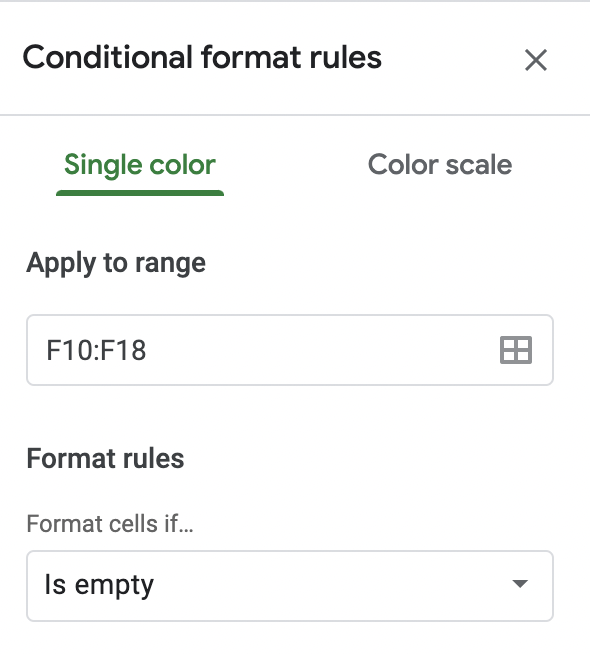Image resolution: width=590 pixels, height=654 pixels.
Task: Click the 'Format cells if…' label
Action: point(110,523)
